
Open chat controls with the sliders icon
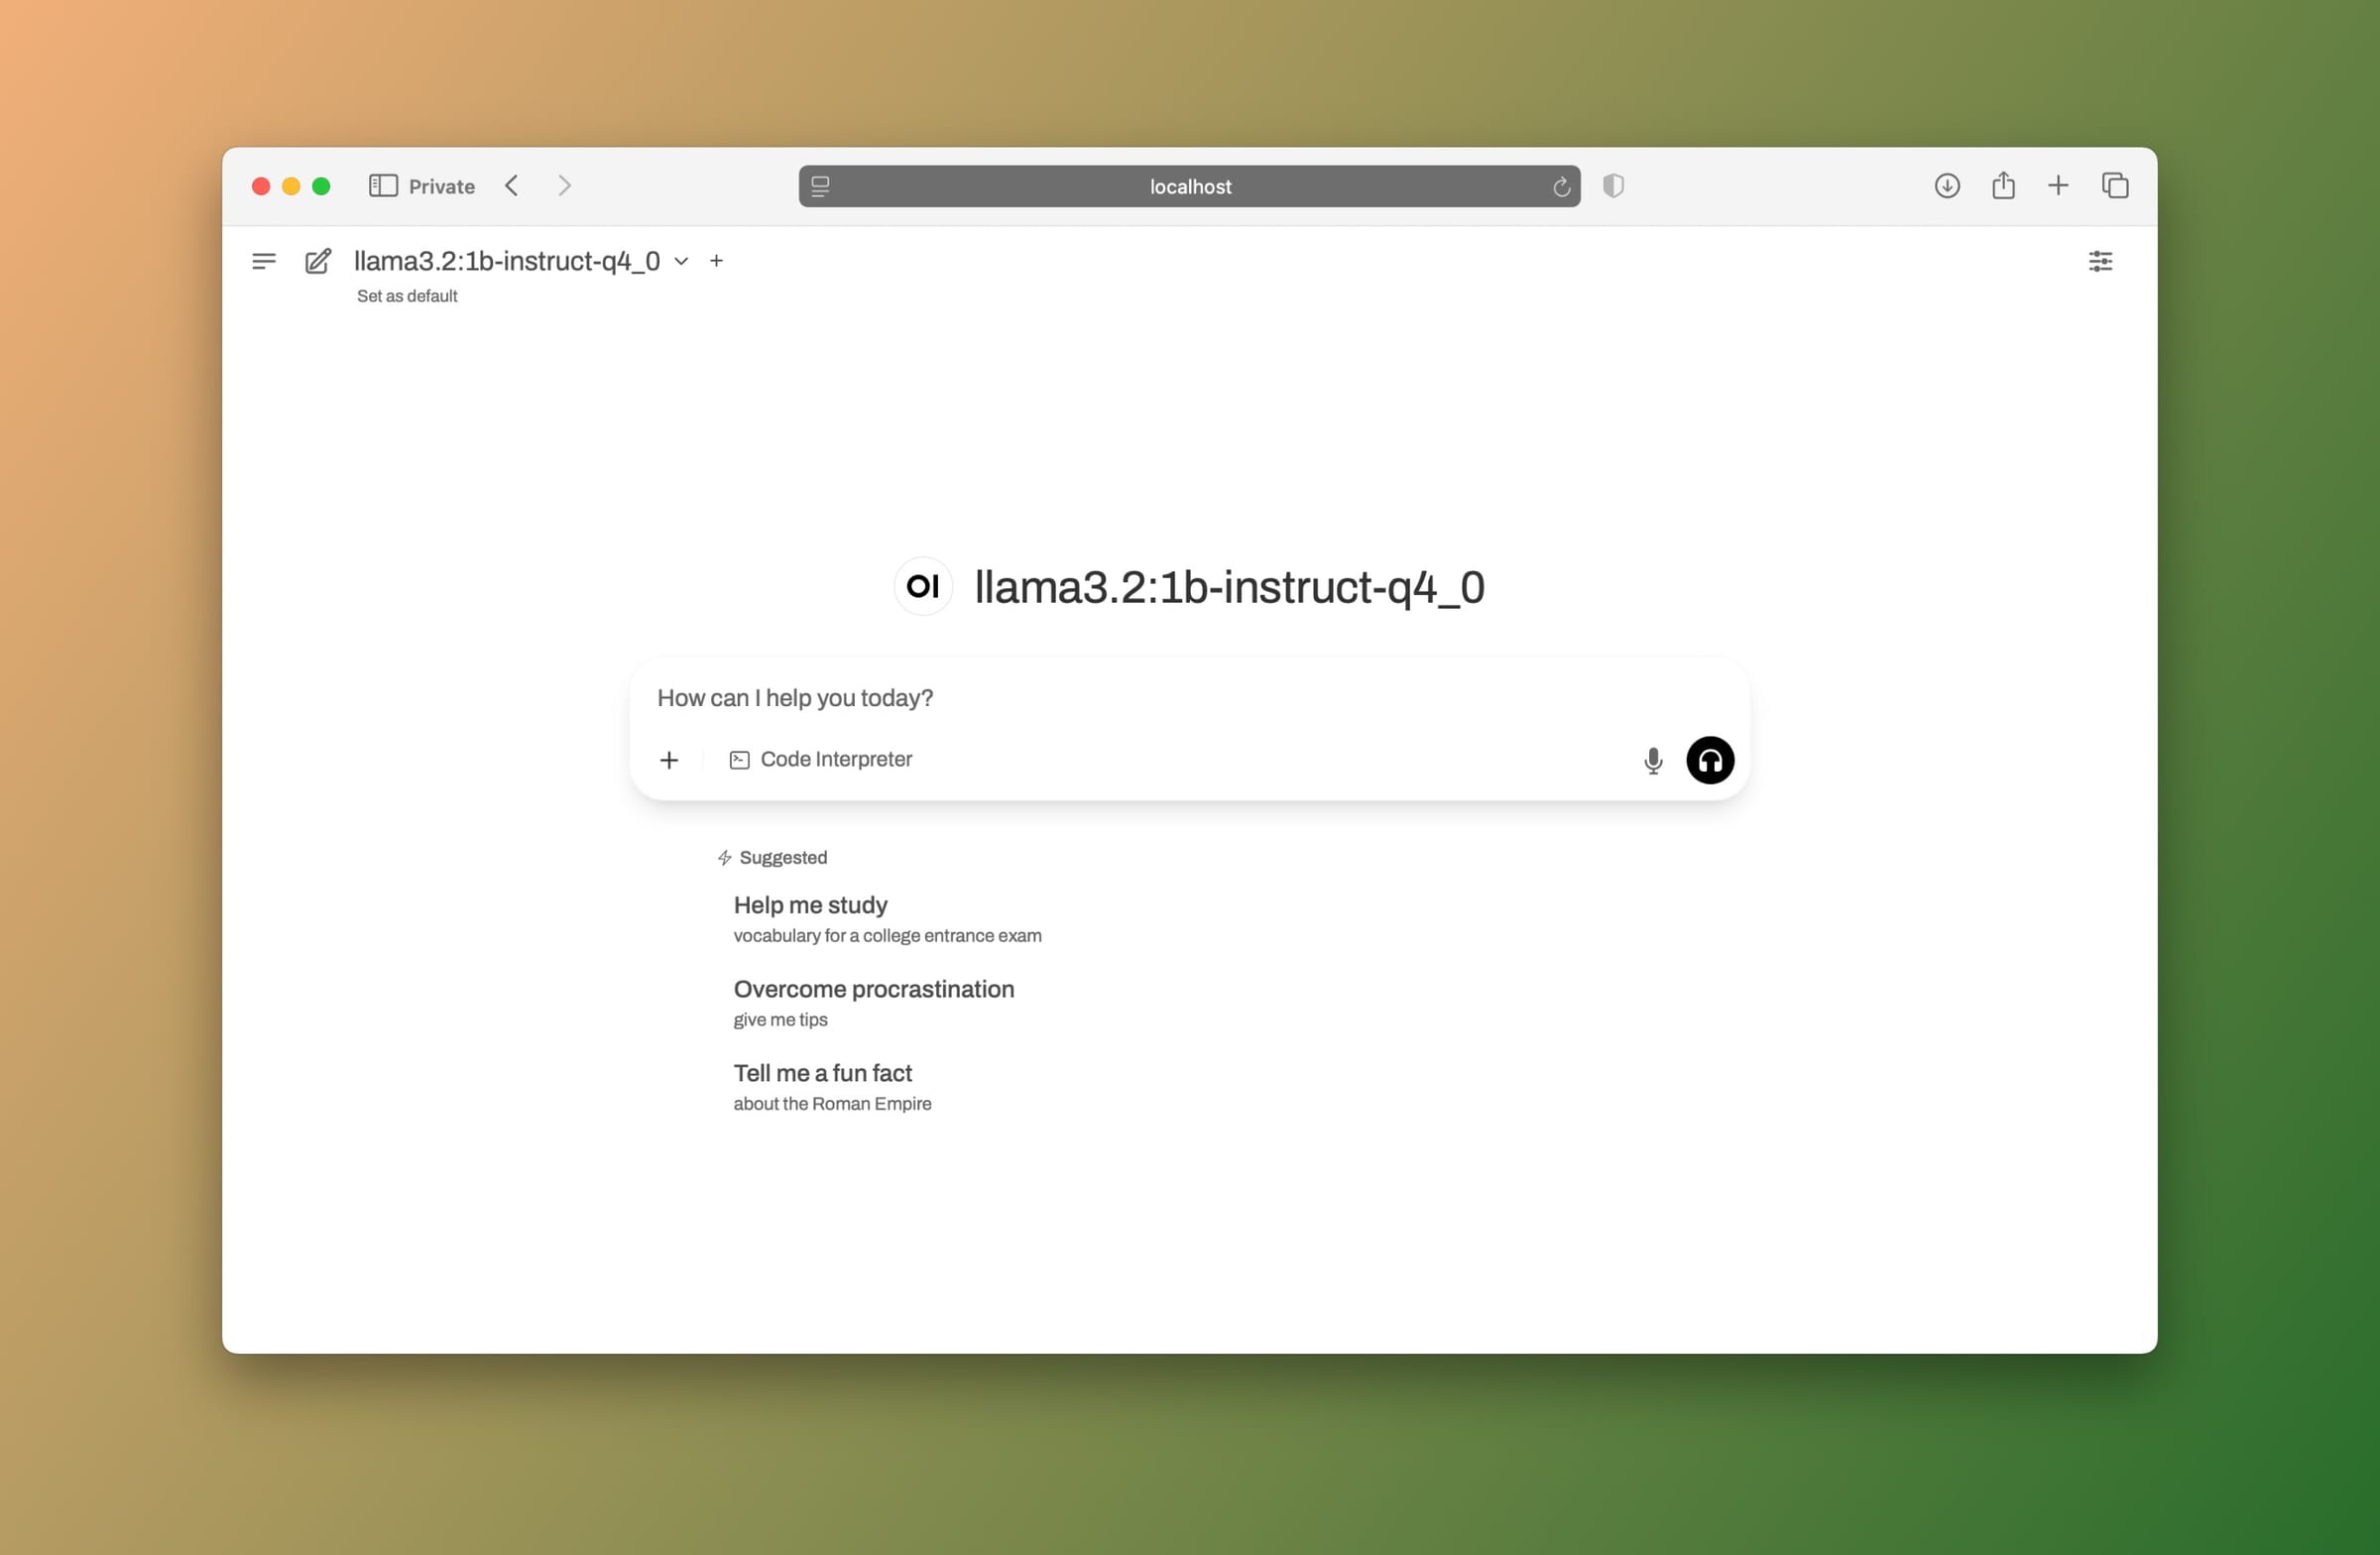2101,261
